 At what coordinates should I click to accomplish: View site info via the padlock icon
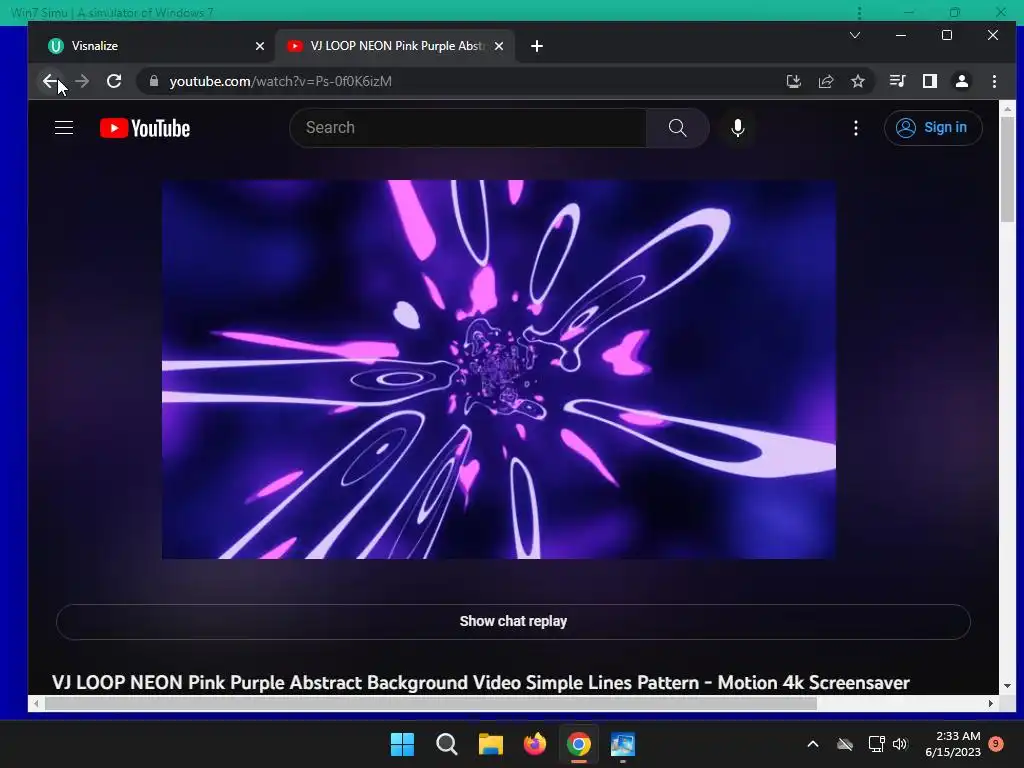click(x=154, y=81)
